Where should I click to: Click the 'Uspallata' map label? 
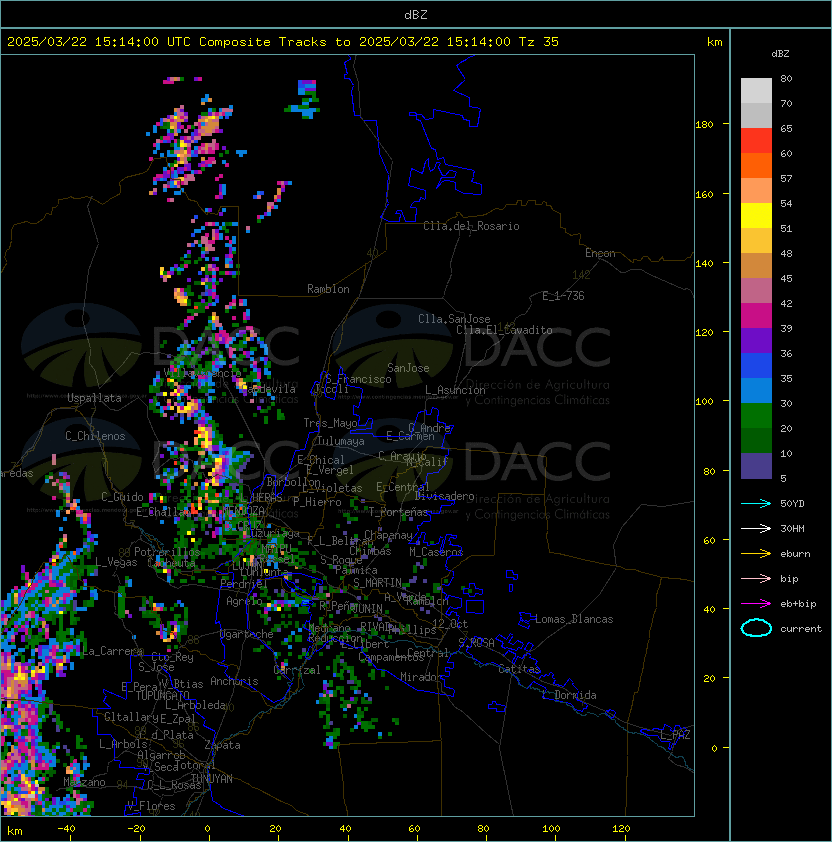(x=94, y=398)
